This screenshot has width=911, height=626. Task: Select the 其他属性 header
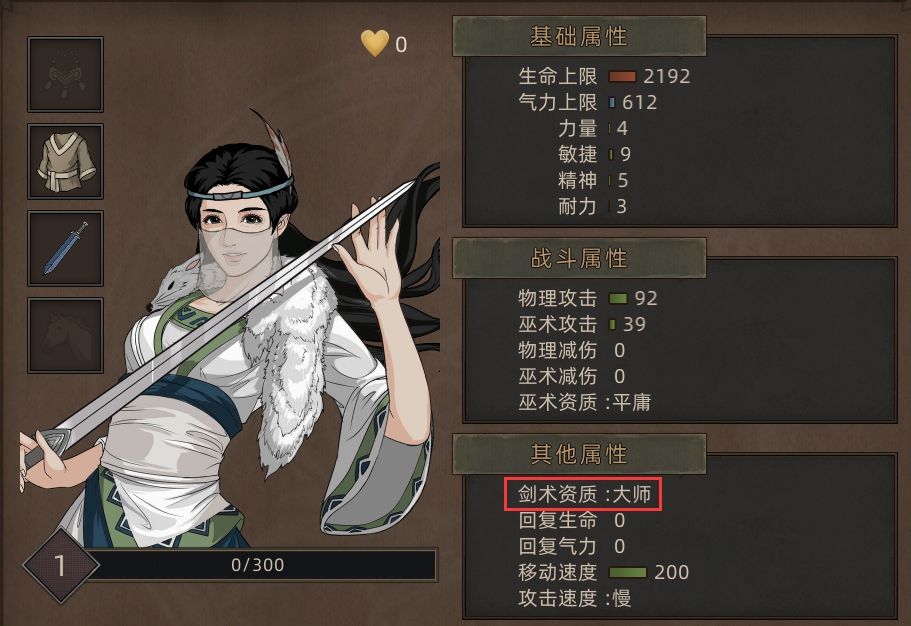579,454
